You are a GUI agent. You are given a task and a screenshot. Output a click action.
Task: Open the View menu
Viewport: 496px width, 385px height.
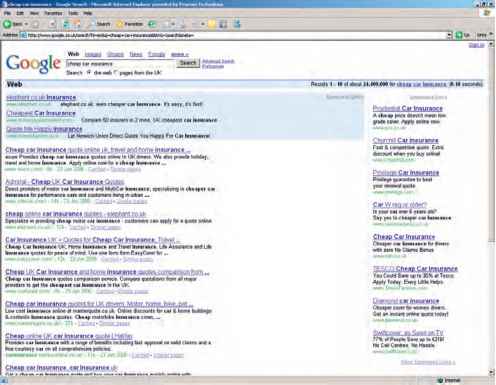(34, 13)
